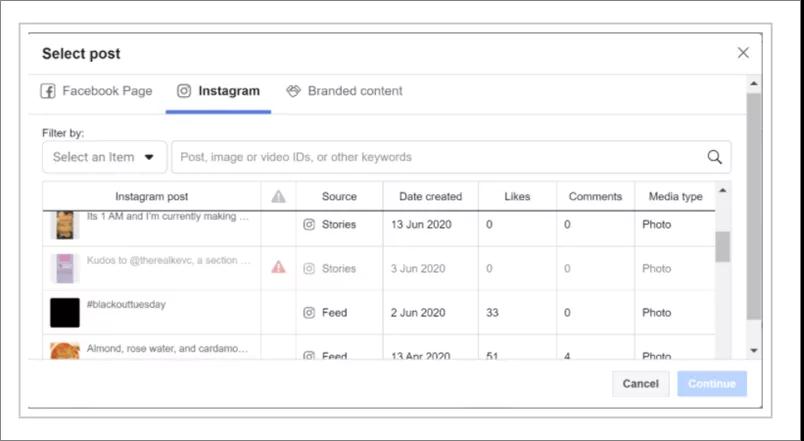The height and width of the screenshot is (441, 804).
Task: Click the post ID keyword search field
Action: pyautogui.click(x=440, y=157)
